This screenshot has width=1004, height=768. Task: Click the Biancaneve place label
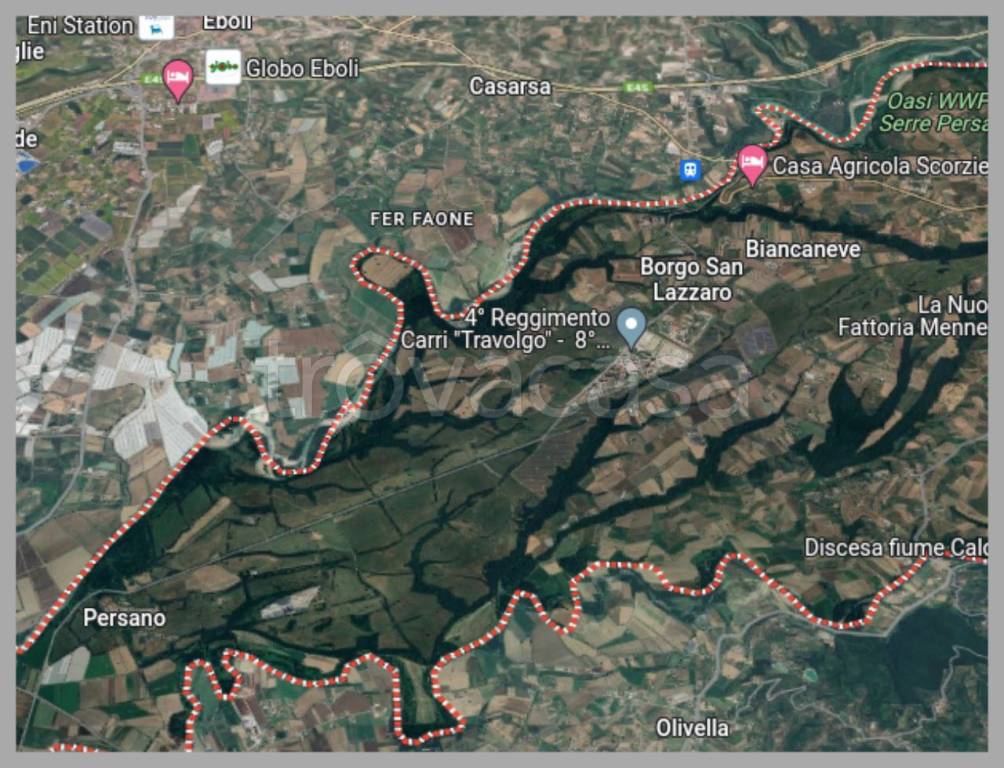click(803, 249)
